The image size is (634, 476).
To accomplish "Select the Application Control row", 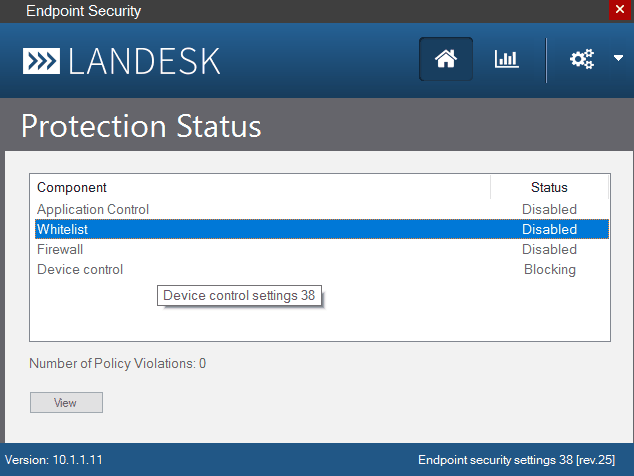I will [x=93, y=209].
